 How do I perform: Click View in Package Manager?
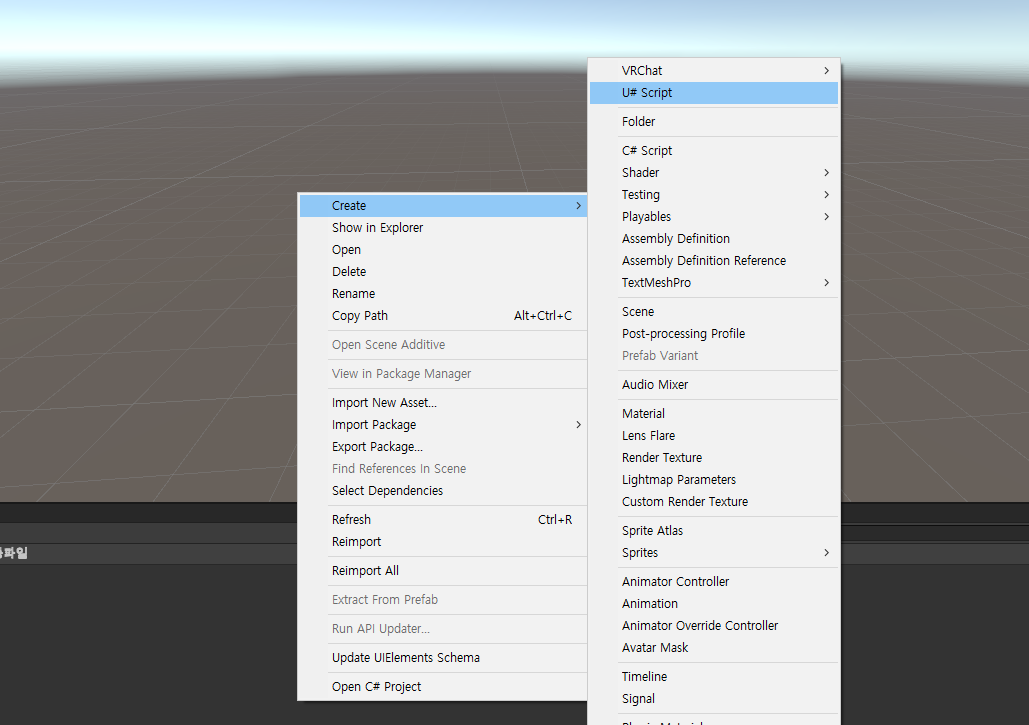(443, 373)
